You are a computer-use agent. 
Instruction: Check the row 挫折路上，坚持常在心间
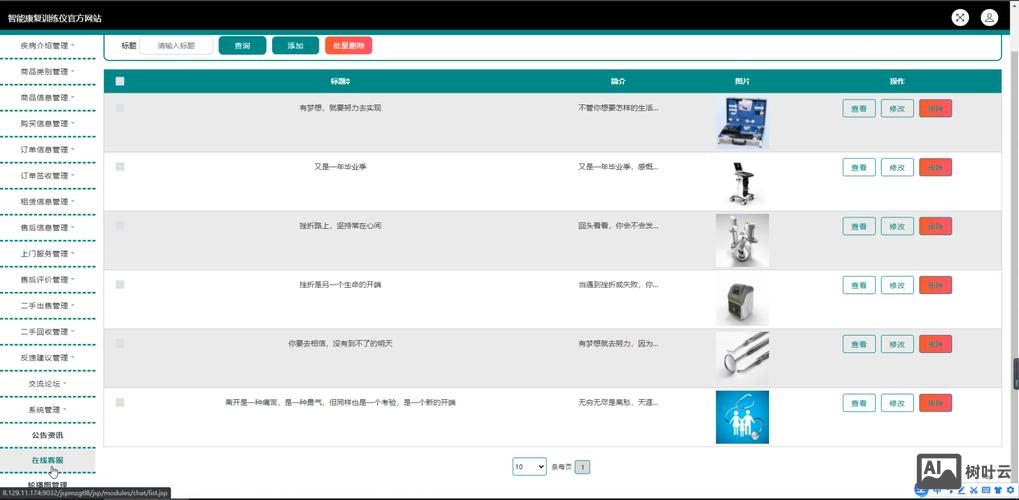coord(120,226)
